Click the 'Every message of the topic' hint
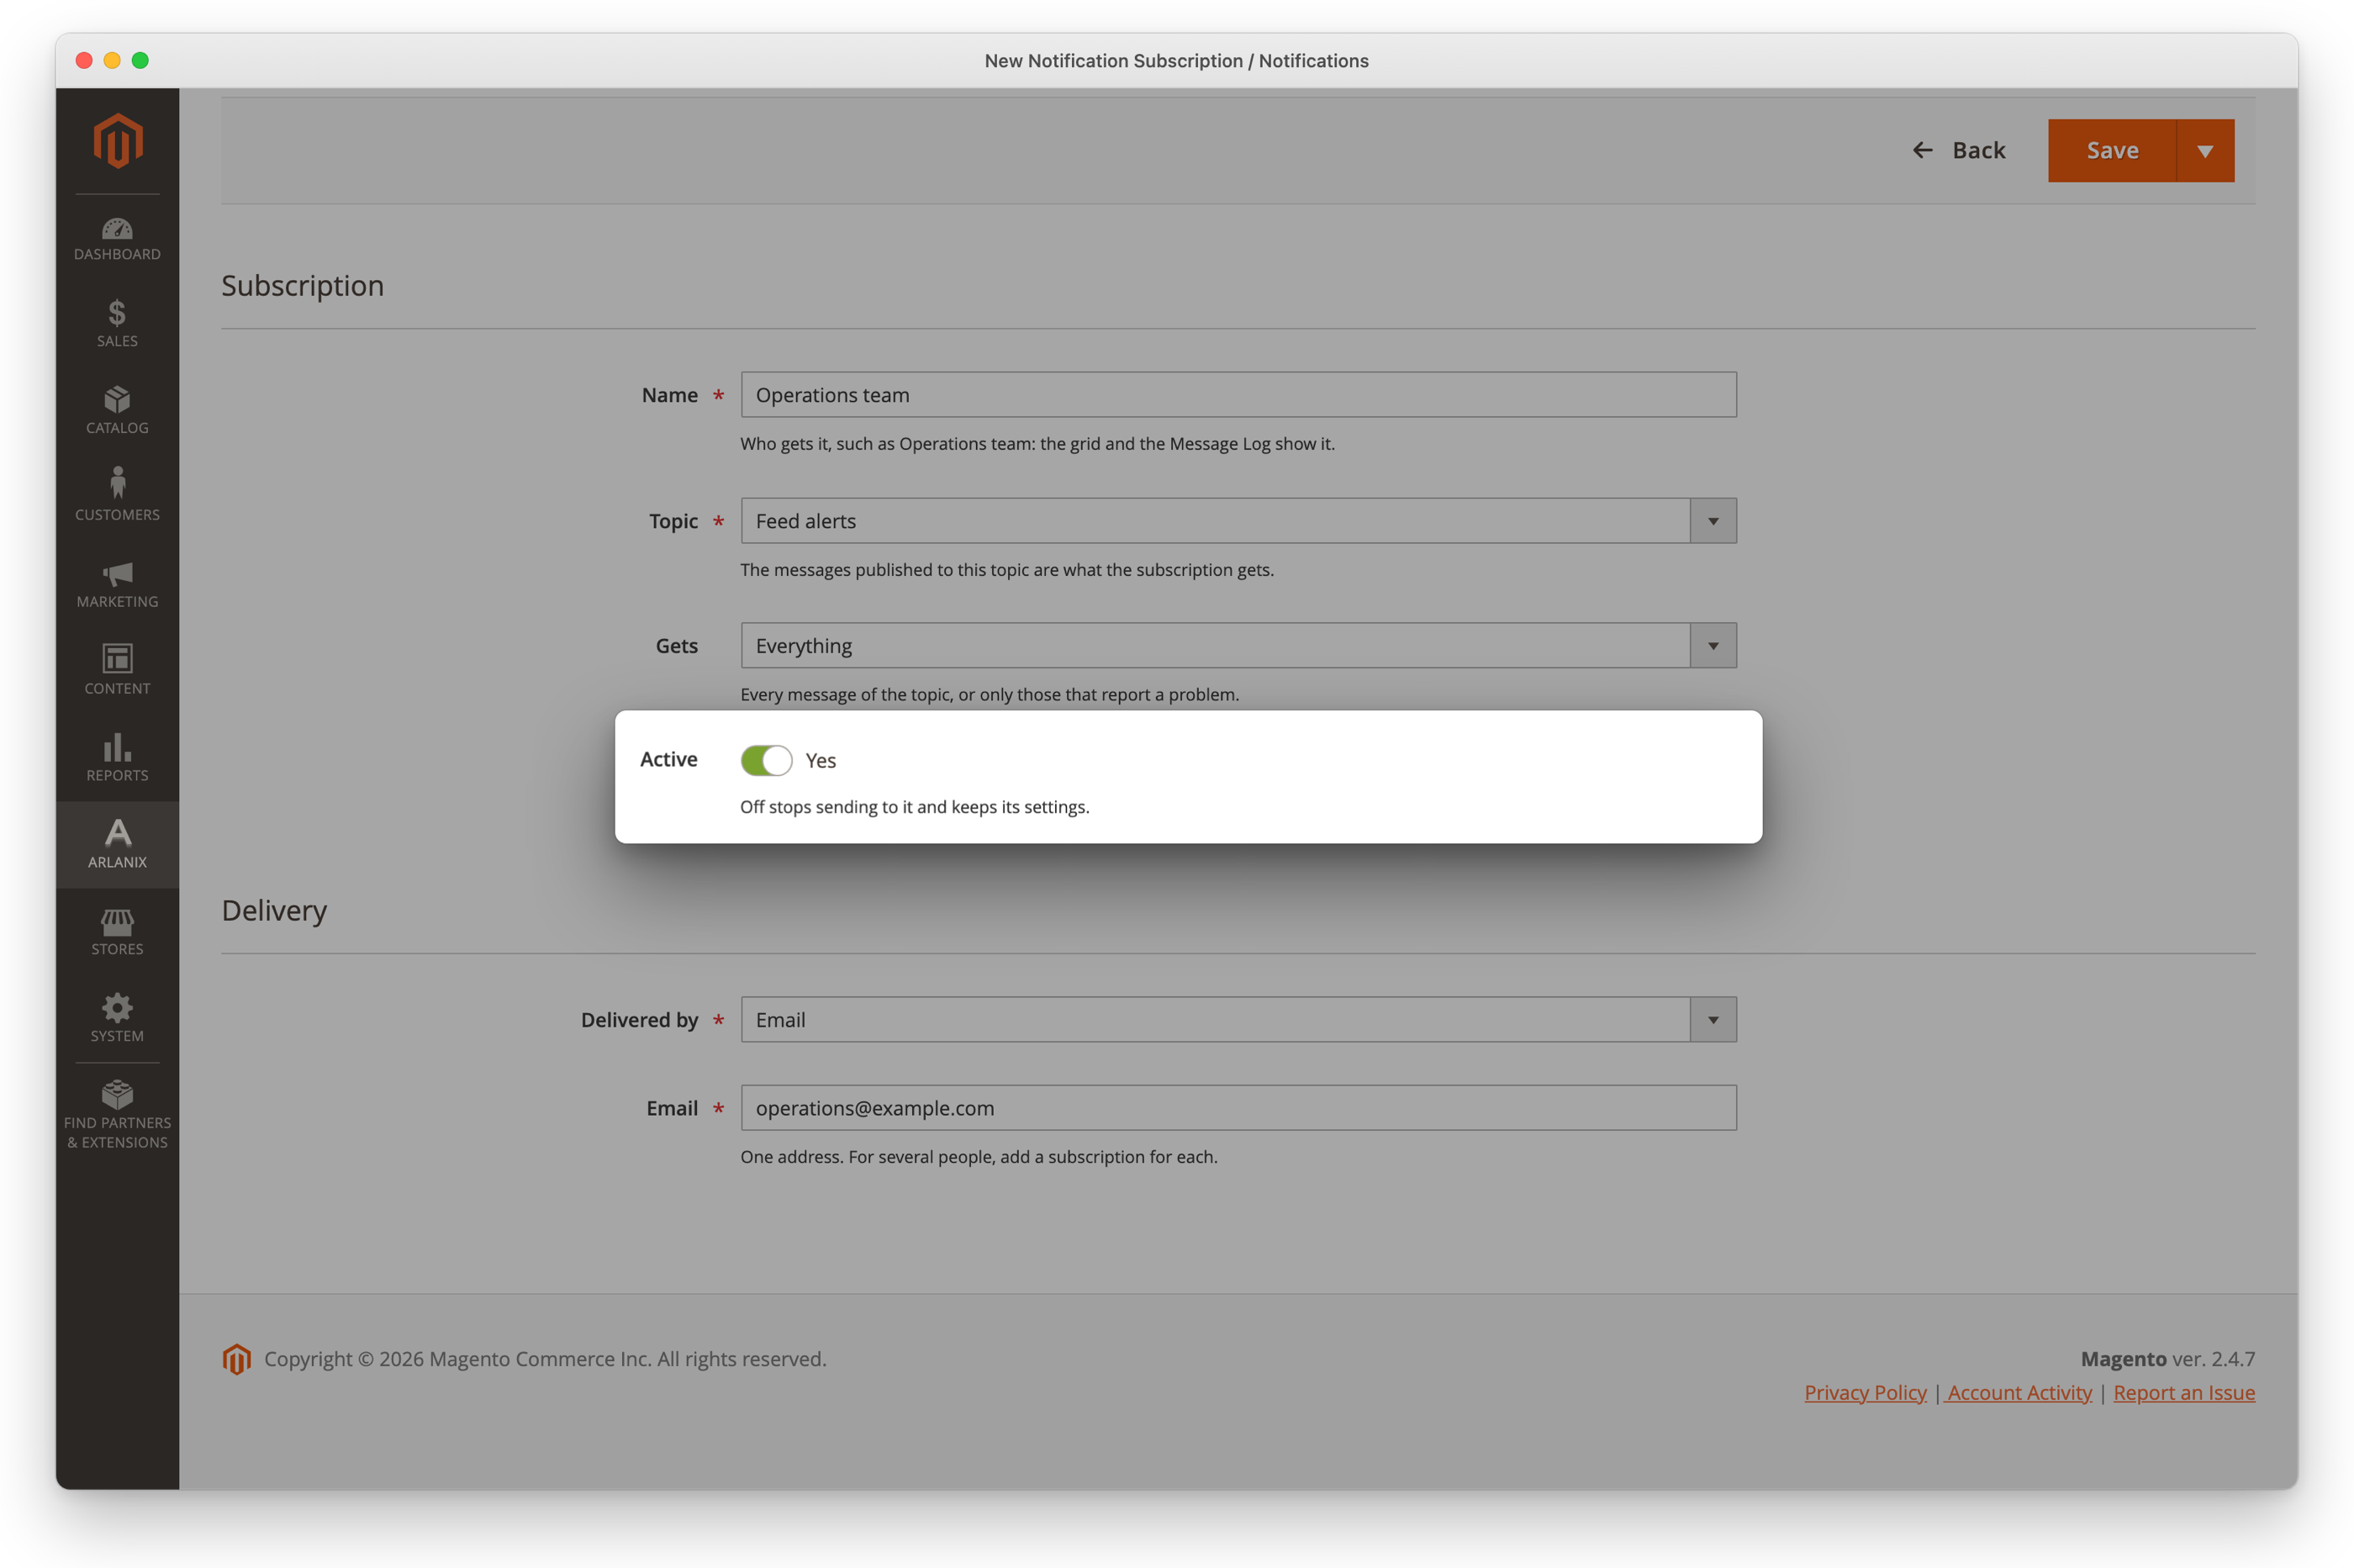 tap(989, 695)
